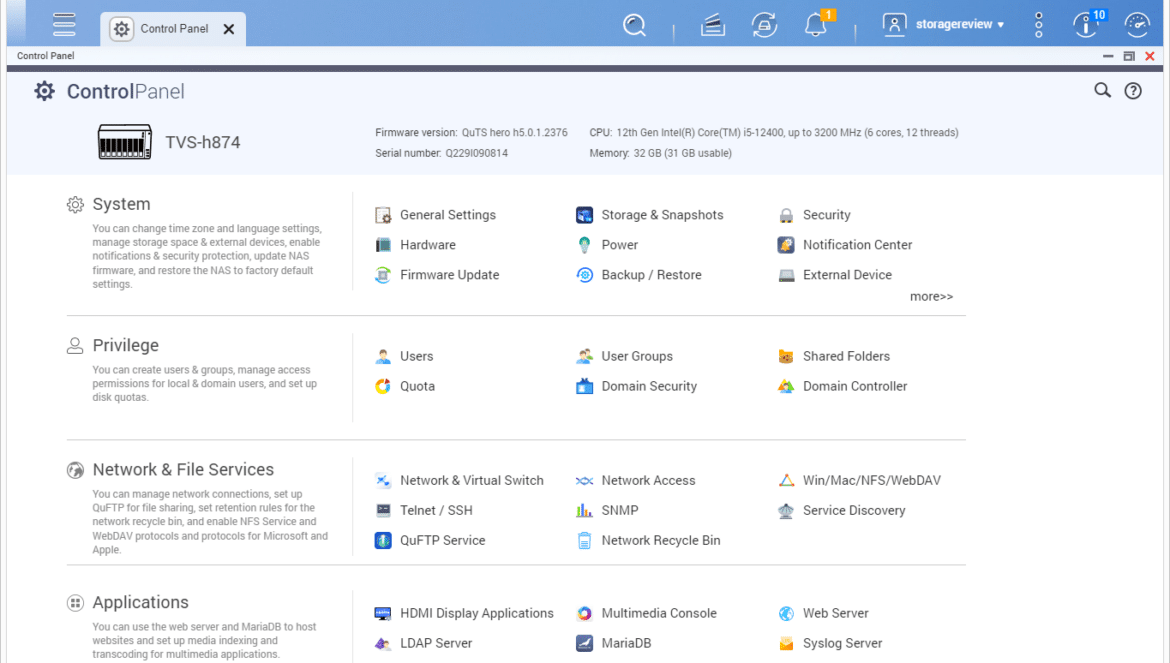The height and width of the screenshot is (663, 1170).
Task: Show more System settings
Action: pos(931,296)
